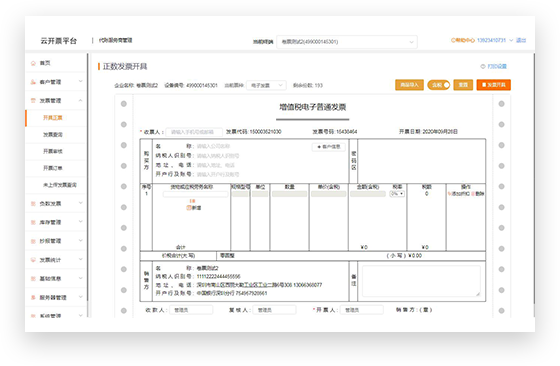Click the 商品导入 button

pos(409,85)
